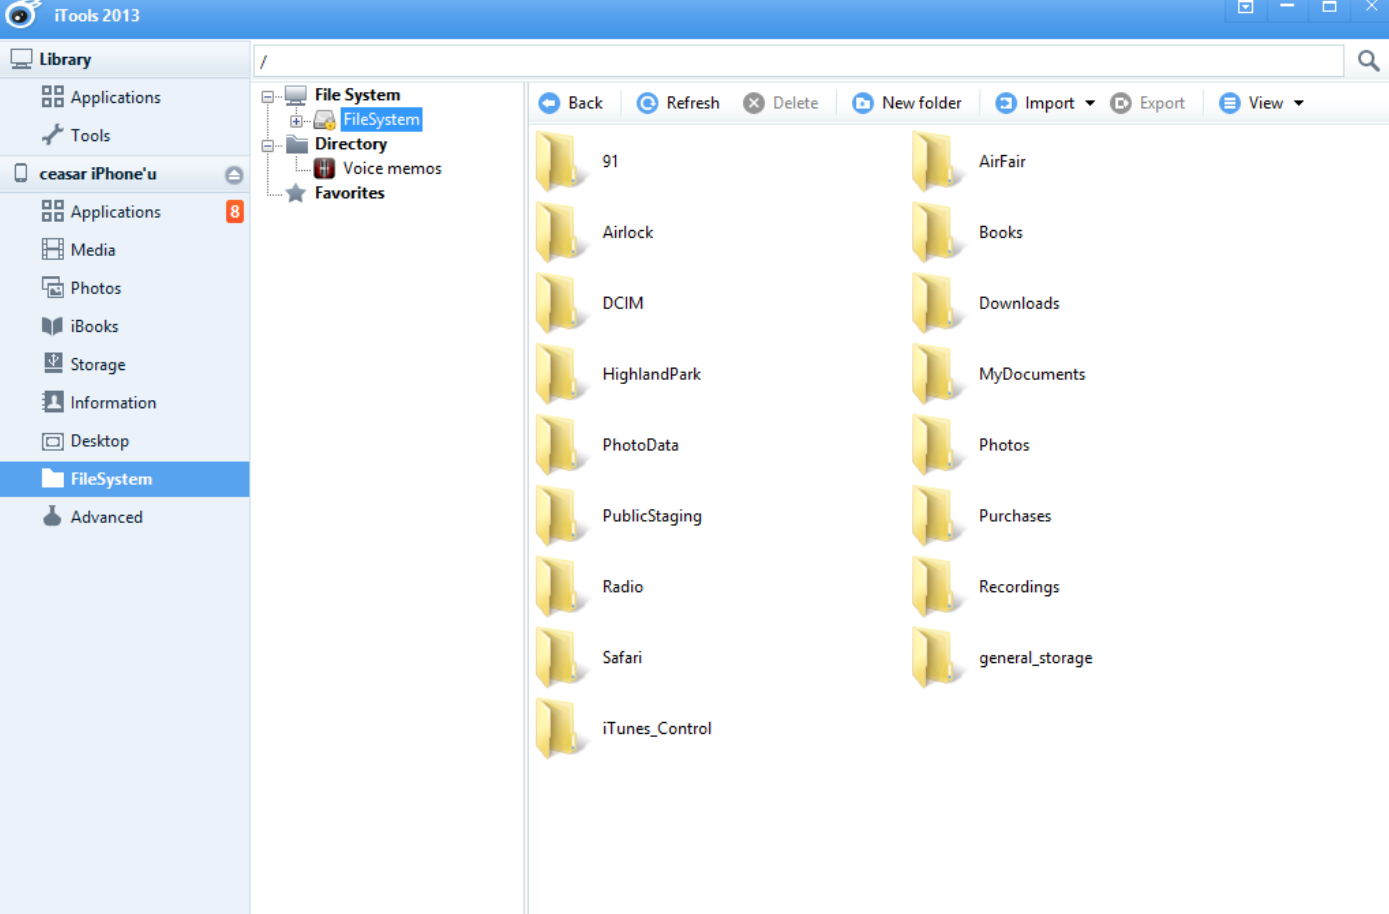Open the Voice memos directory
Screen dimensions: 1389x914
pyautogui.click(x=391, y=168)
